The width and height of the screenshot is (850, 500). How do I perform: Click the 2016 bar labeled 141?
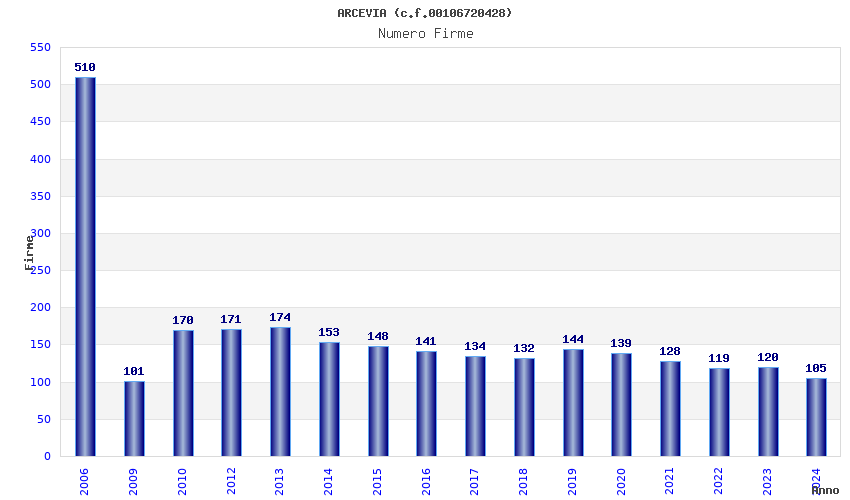click(426, 404)
